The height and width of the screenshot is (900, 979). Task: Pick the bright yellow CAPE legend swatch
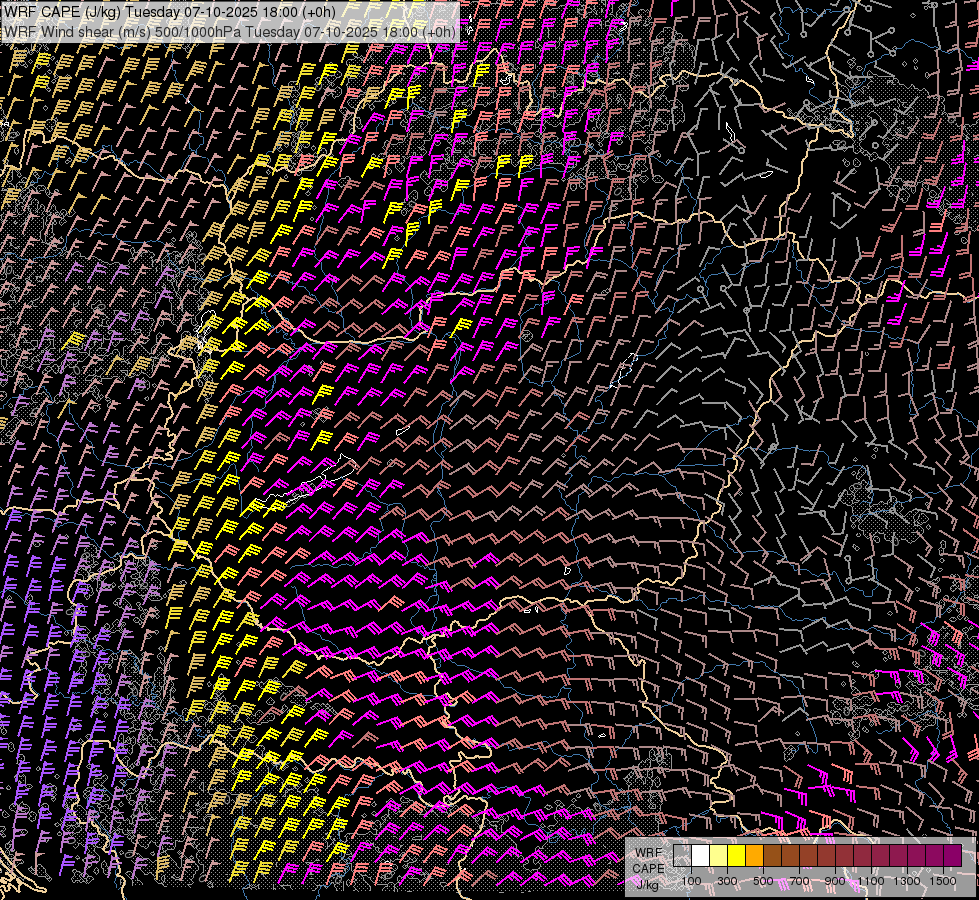click(736, 856)
